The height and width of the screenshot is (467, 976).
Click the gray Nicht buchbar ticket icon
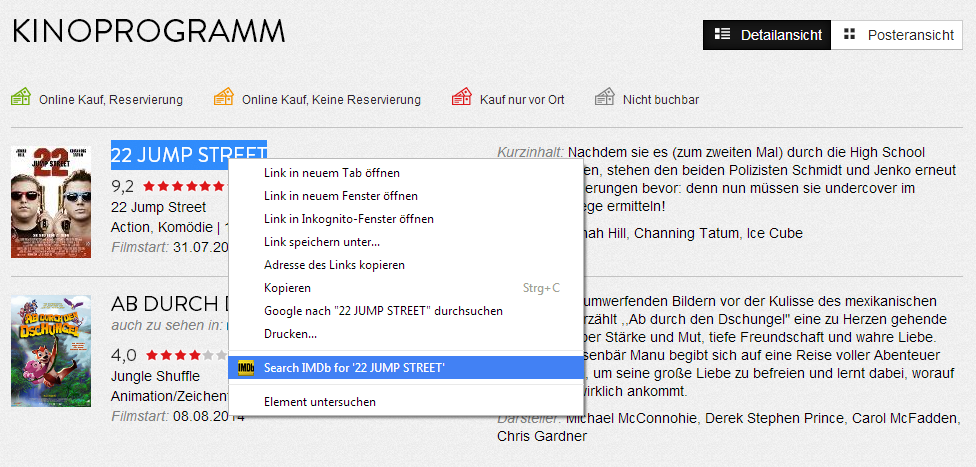coord(604,97)
